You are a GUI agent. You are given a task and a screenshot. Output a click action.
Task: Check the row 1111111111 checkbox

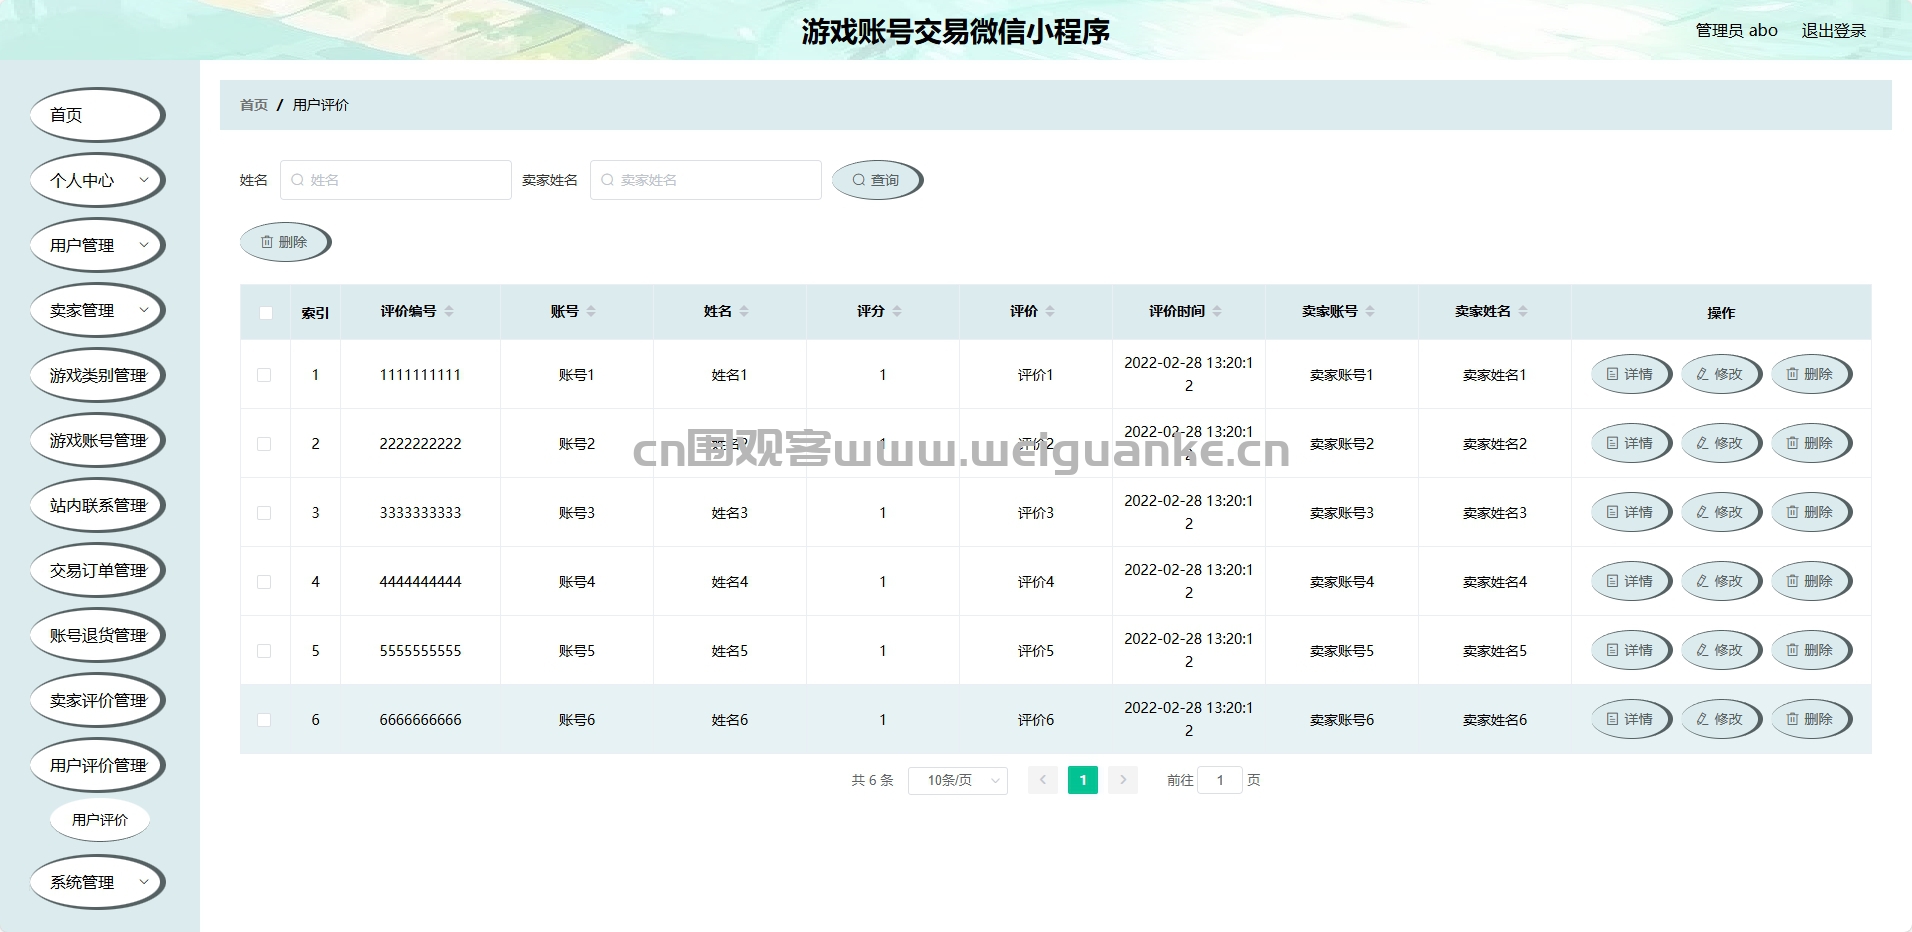coord(264,375)
